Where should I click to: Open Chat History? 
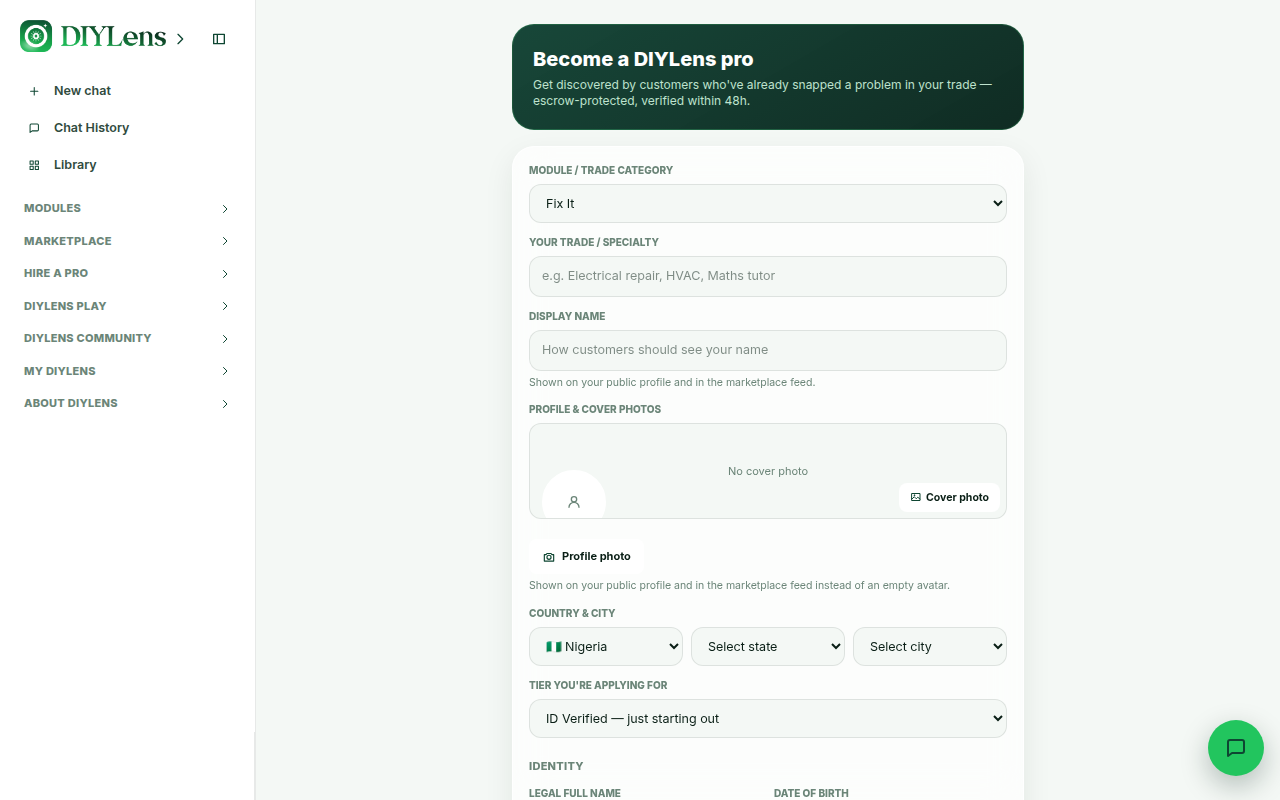click(128, 128)
